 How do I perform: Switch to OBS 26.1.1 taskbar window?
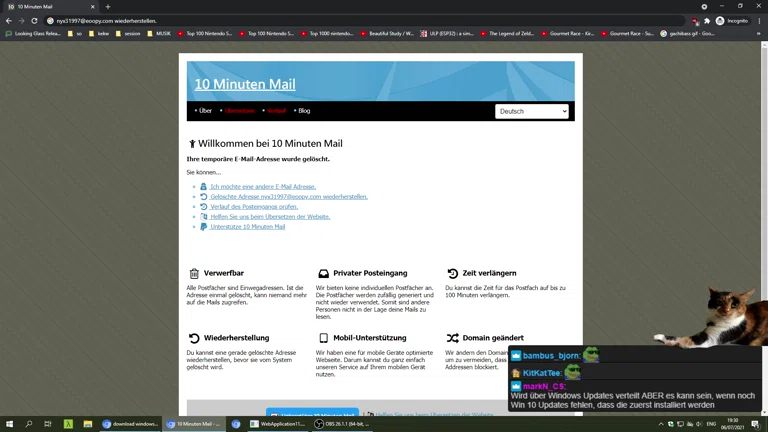point(342,424)
